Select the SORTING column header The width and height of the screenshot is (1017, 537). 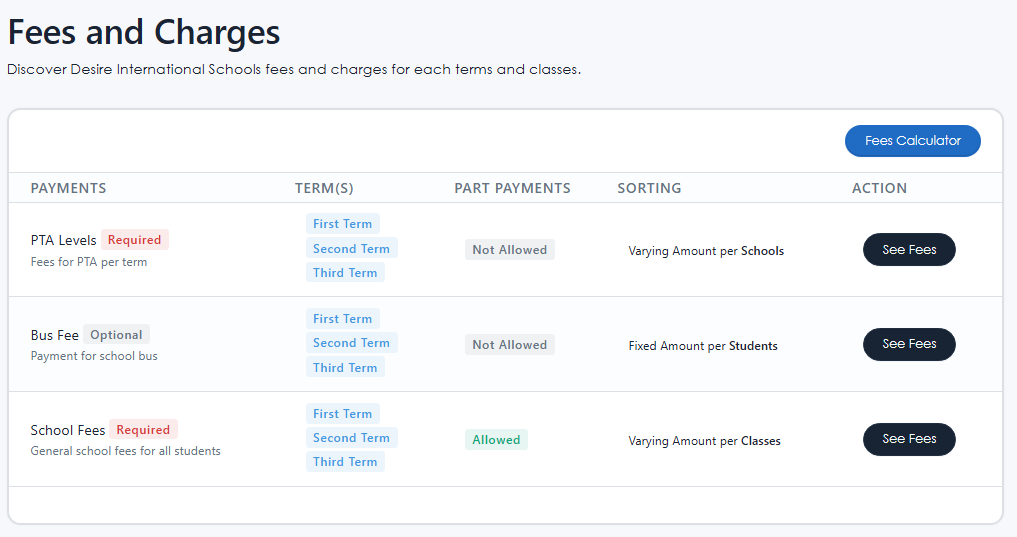[x=649, y=188]
